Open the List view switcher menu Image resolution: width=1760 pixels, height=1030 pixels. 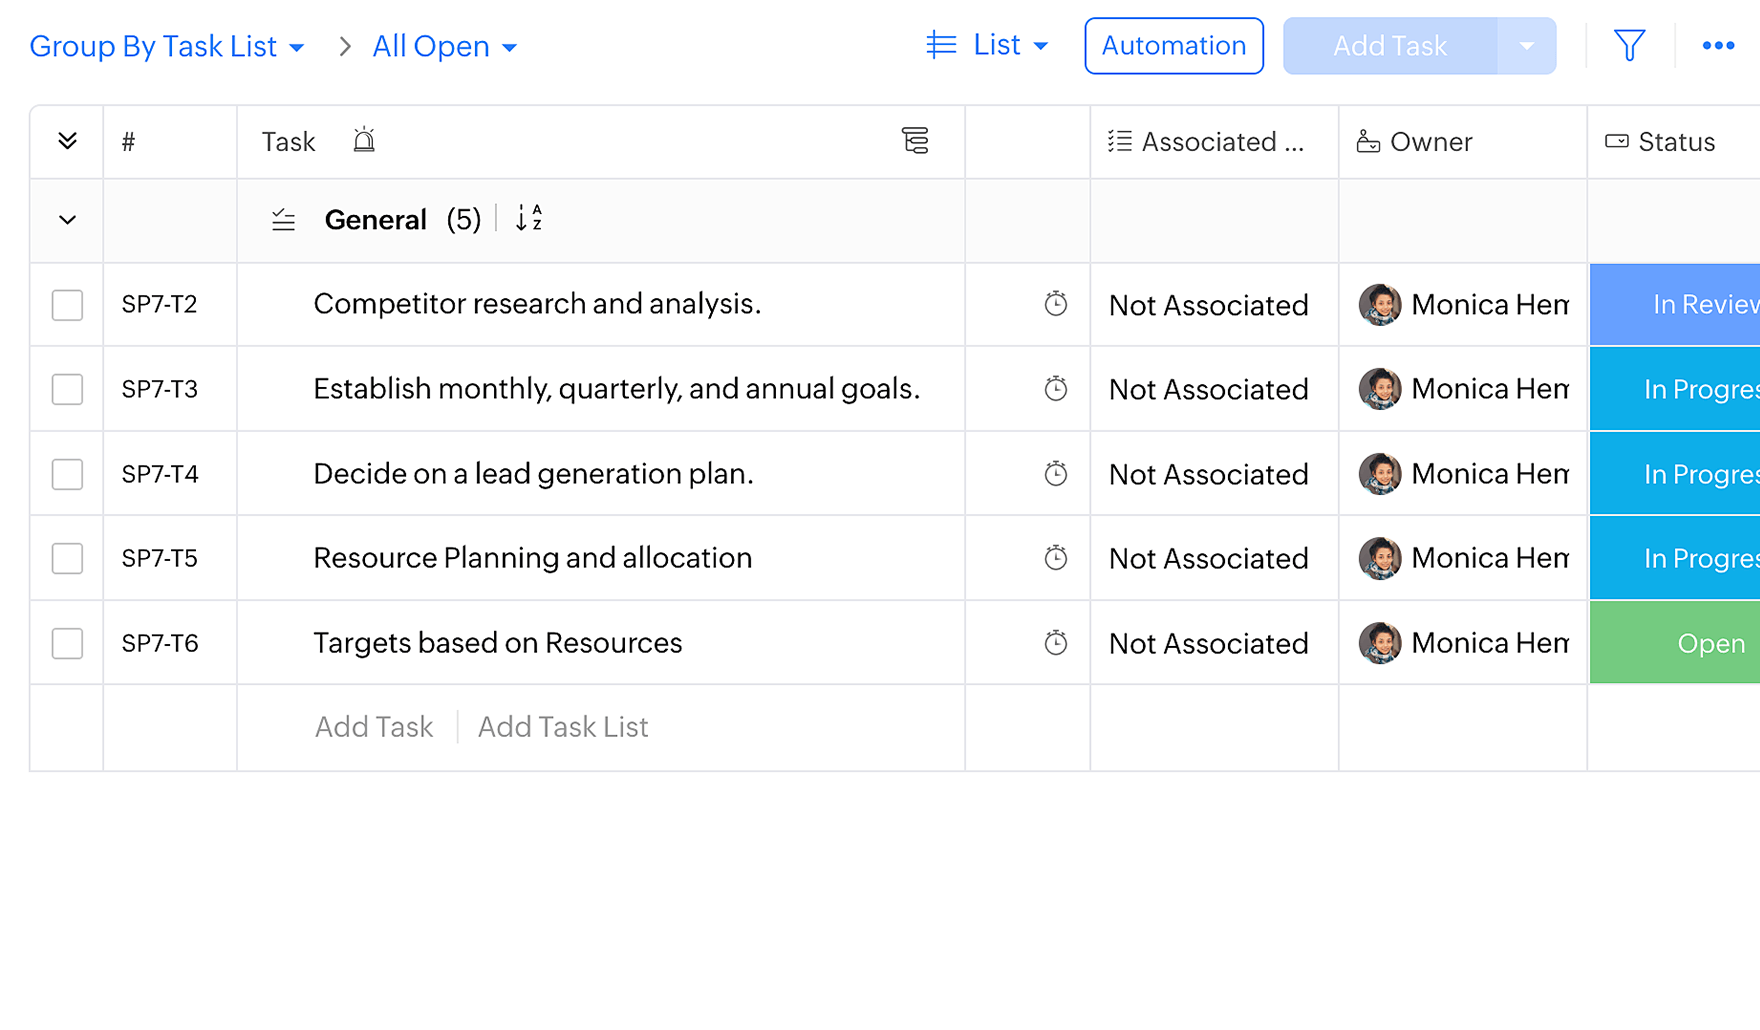[x=987, y=46]
